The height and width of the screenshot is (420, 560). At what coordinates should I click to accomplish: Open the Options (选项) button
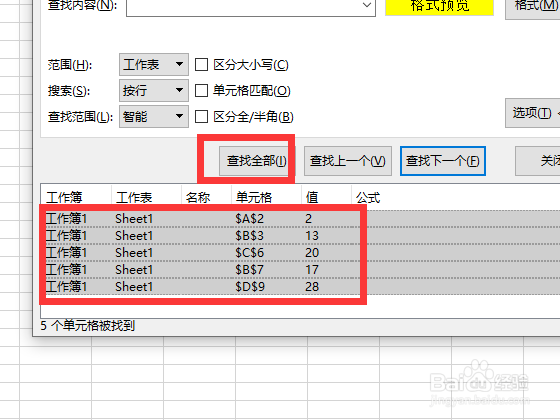(x=533, y=113)
